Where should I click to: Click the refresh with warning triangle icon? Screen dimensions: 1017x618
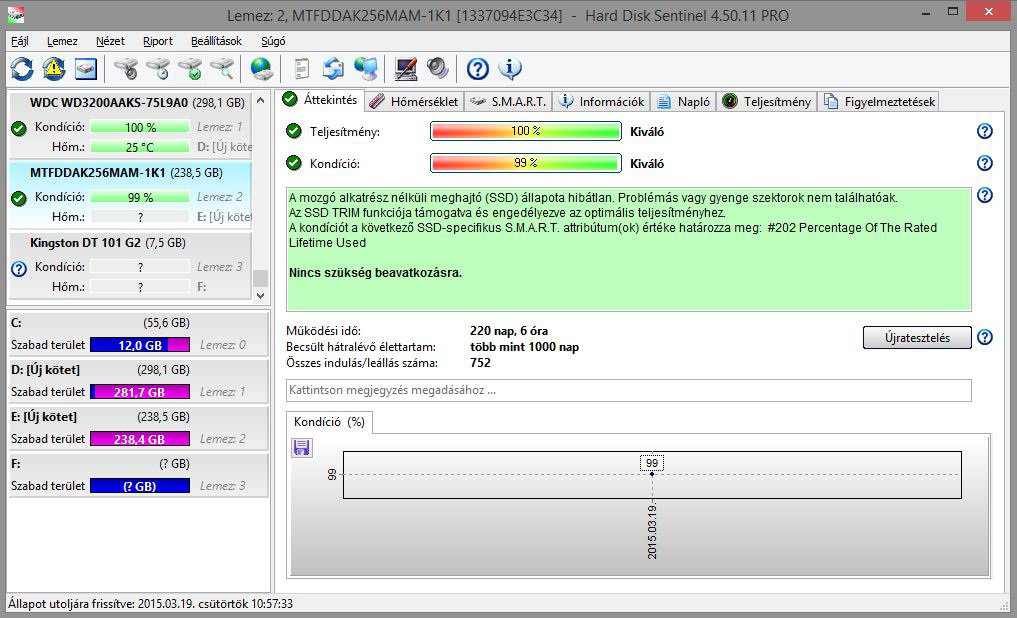54,69
